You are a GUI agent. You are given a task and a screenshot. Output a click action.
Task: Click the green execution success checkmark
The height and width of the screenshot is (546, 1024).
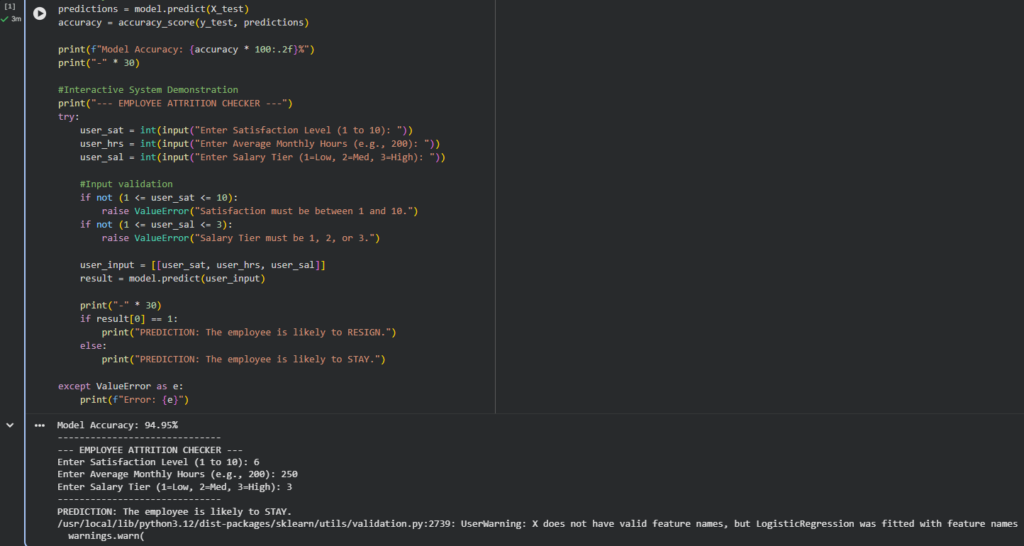tap(5, 19)
